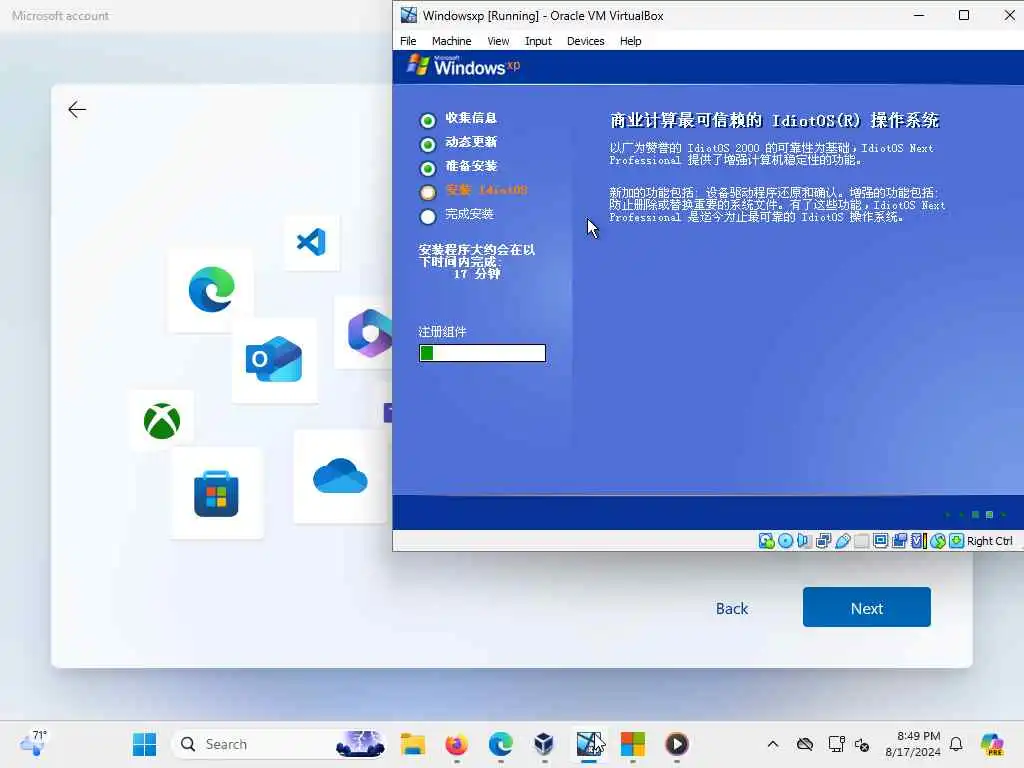The height and width of the screenshot is (768, 1024).
Task: Click the keyboard capture arrow icon beside Right Ctrl
Action: [957, 541]
